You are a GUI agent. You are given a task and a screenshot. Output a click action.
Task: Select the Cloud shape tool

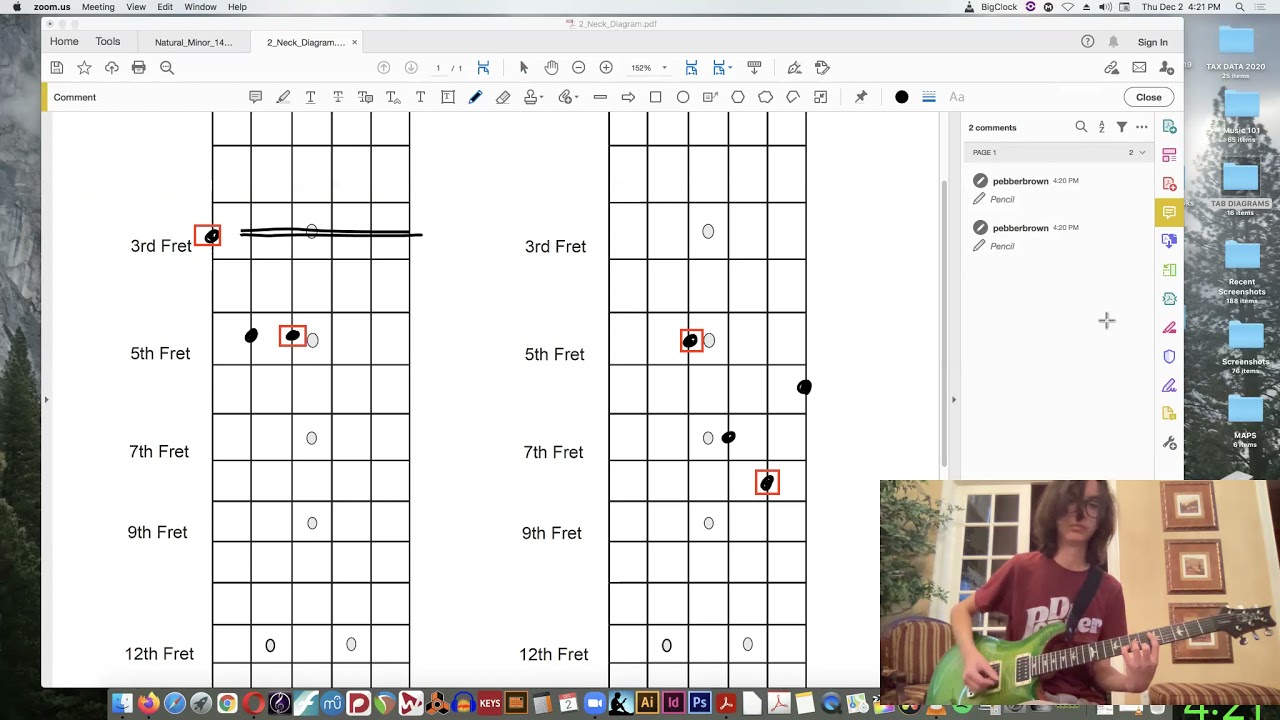coord(765,97)
